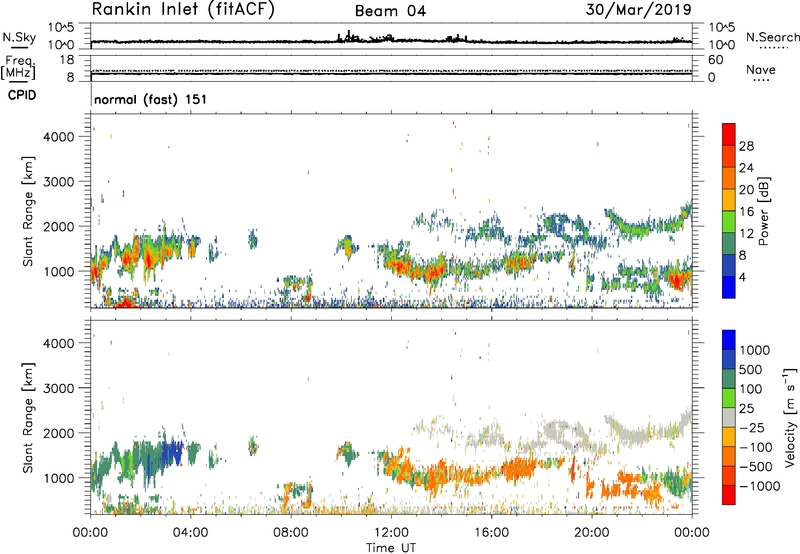Click the date '30/Mar/2019'

(x=639, y=9)
